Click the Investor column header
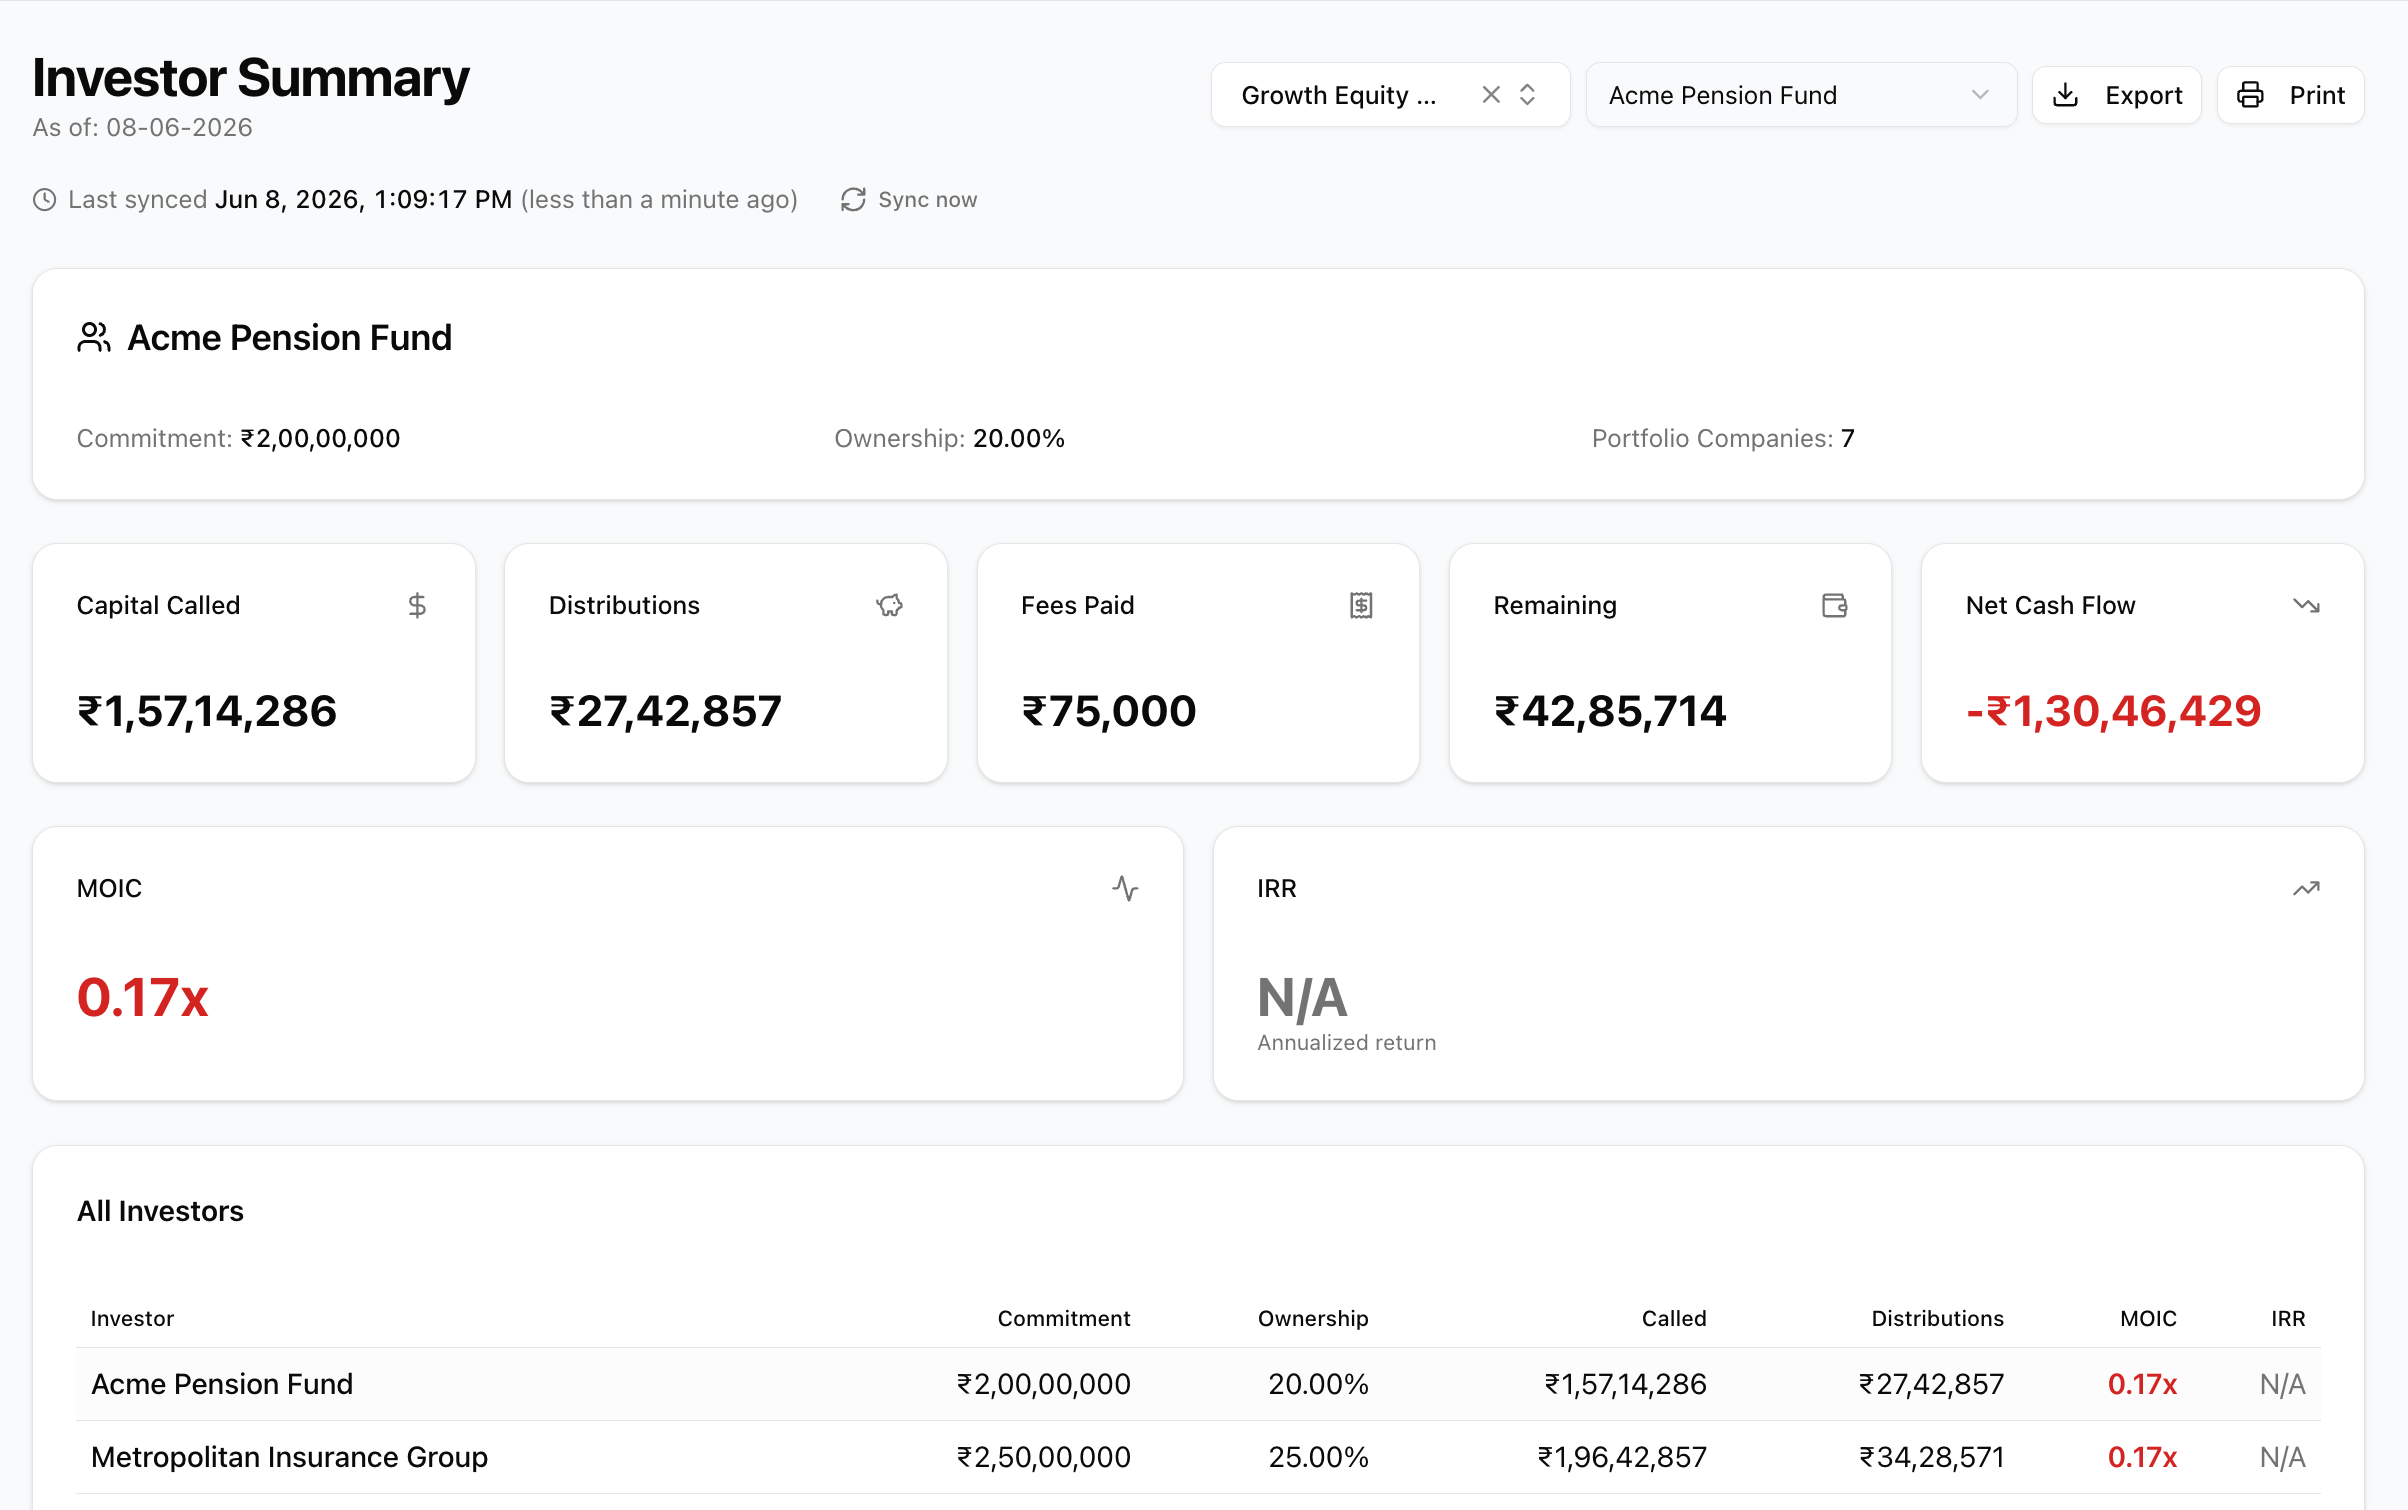 click(x=132, y=1318)
